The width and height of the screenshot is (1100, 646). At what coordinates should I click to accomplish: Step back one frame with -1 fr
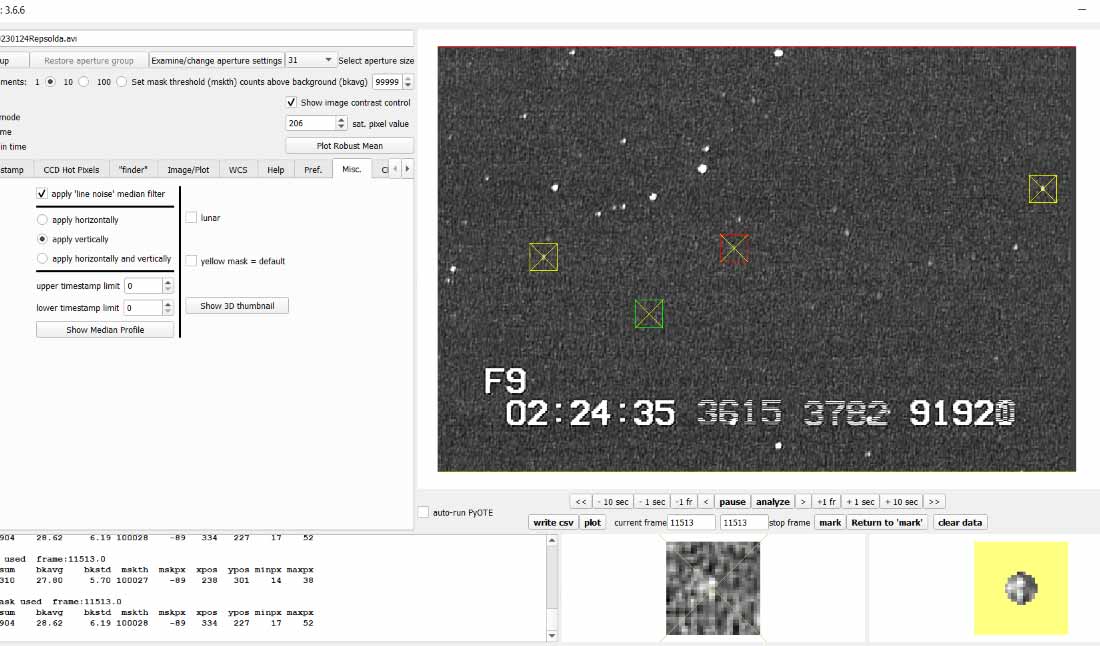(684, 502)
